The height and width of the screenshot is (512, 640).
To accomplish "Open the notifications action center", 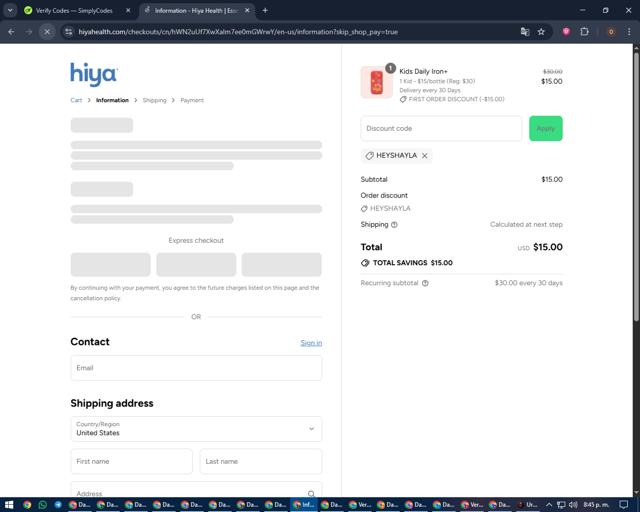I will coord(623,505).
